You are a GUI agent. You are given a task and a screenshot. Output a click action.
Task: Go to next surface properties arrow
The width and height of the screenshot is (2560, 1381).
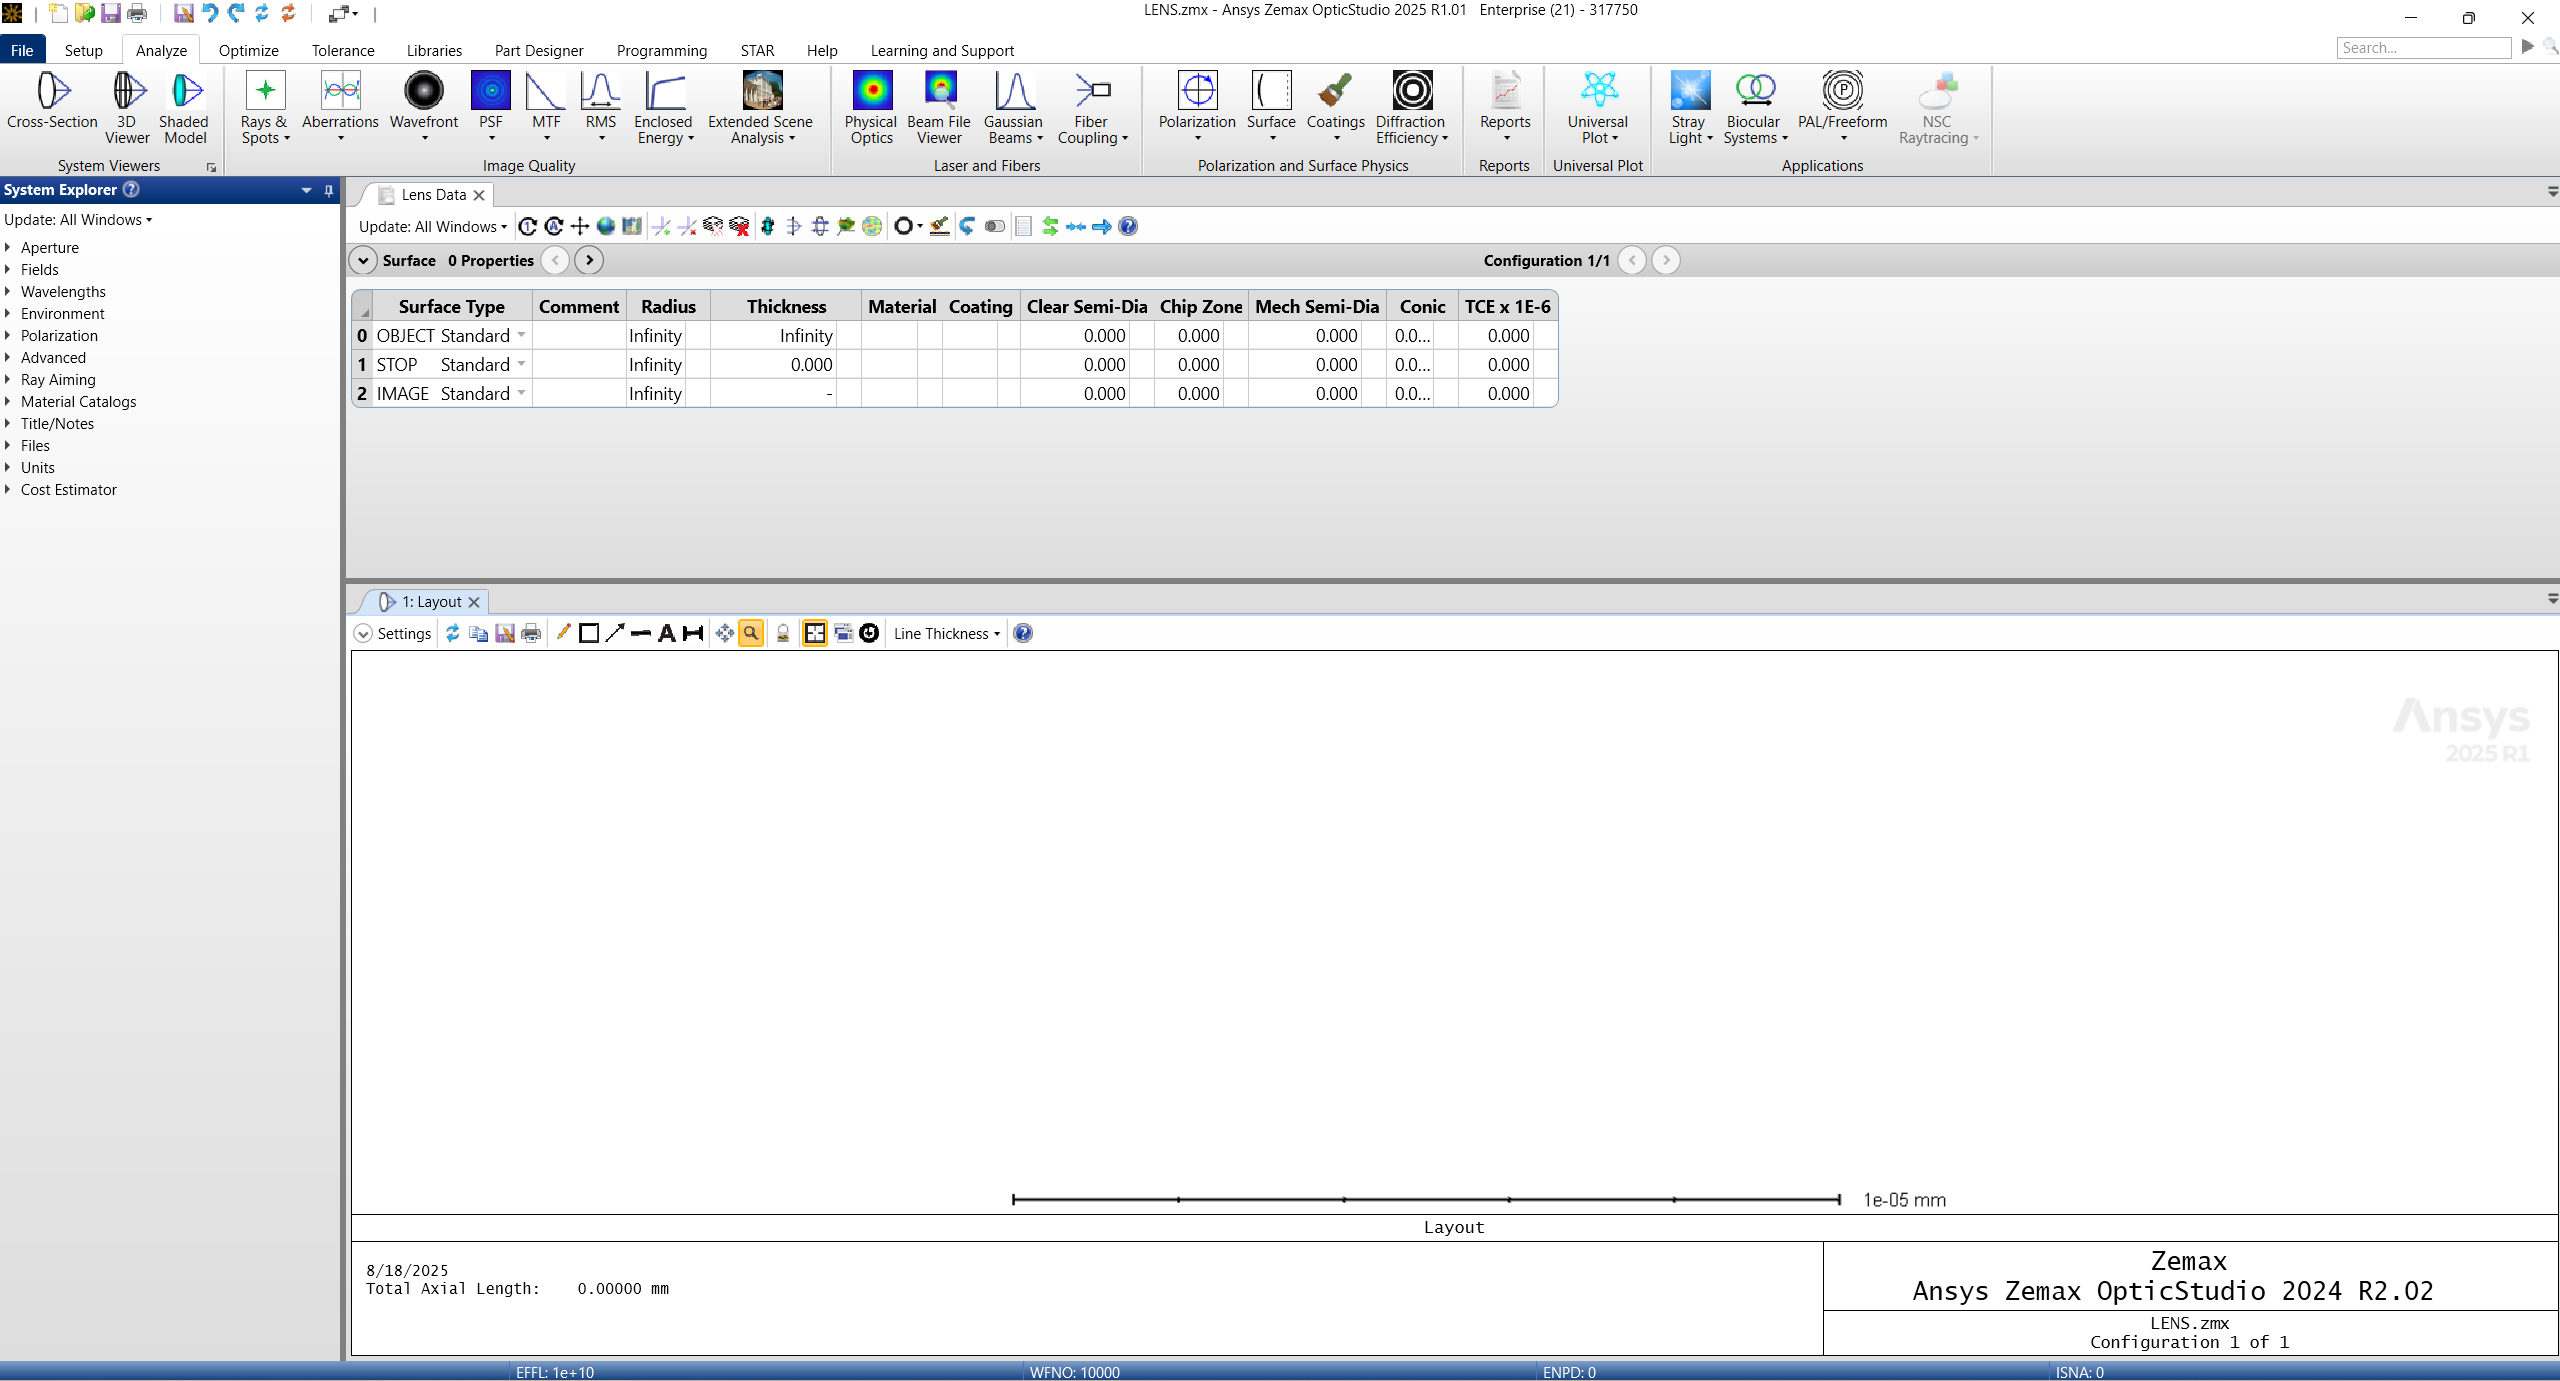pyautogui.click(x=589, y=260)
